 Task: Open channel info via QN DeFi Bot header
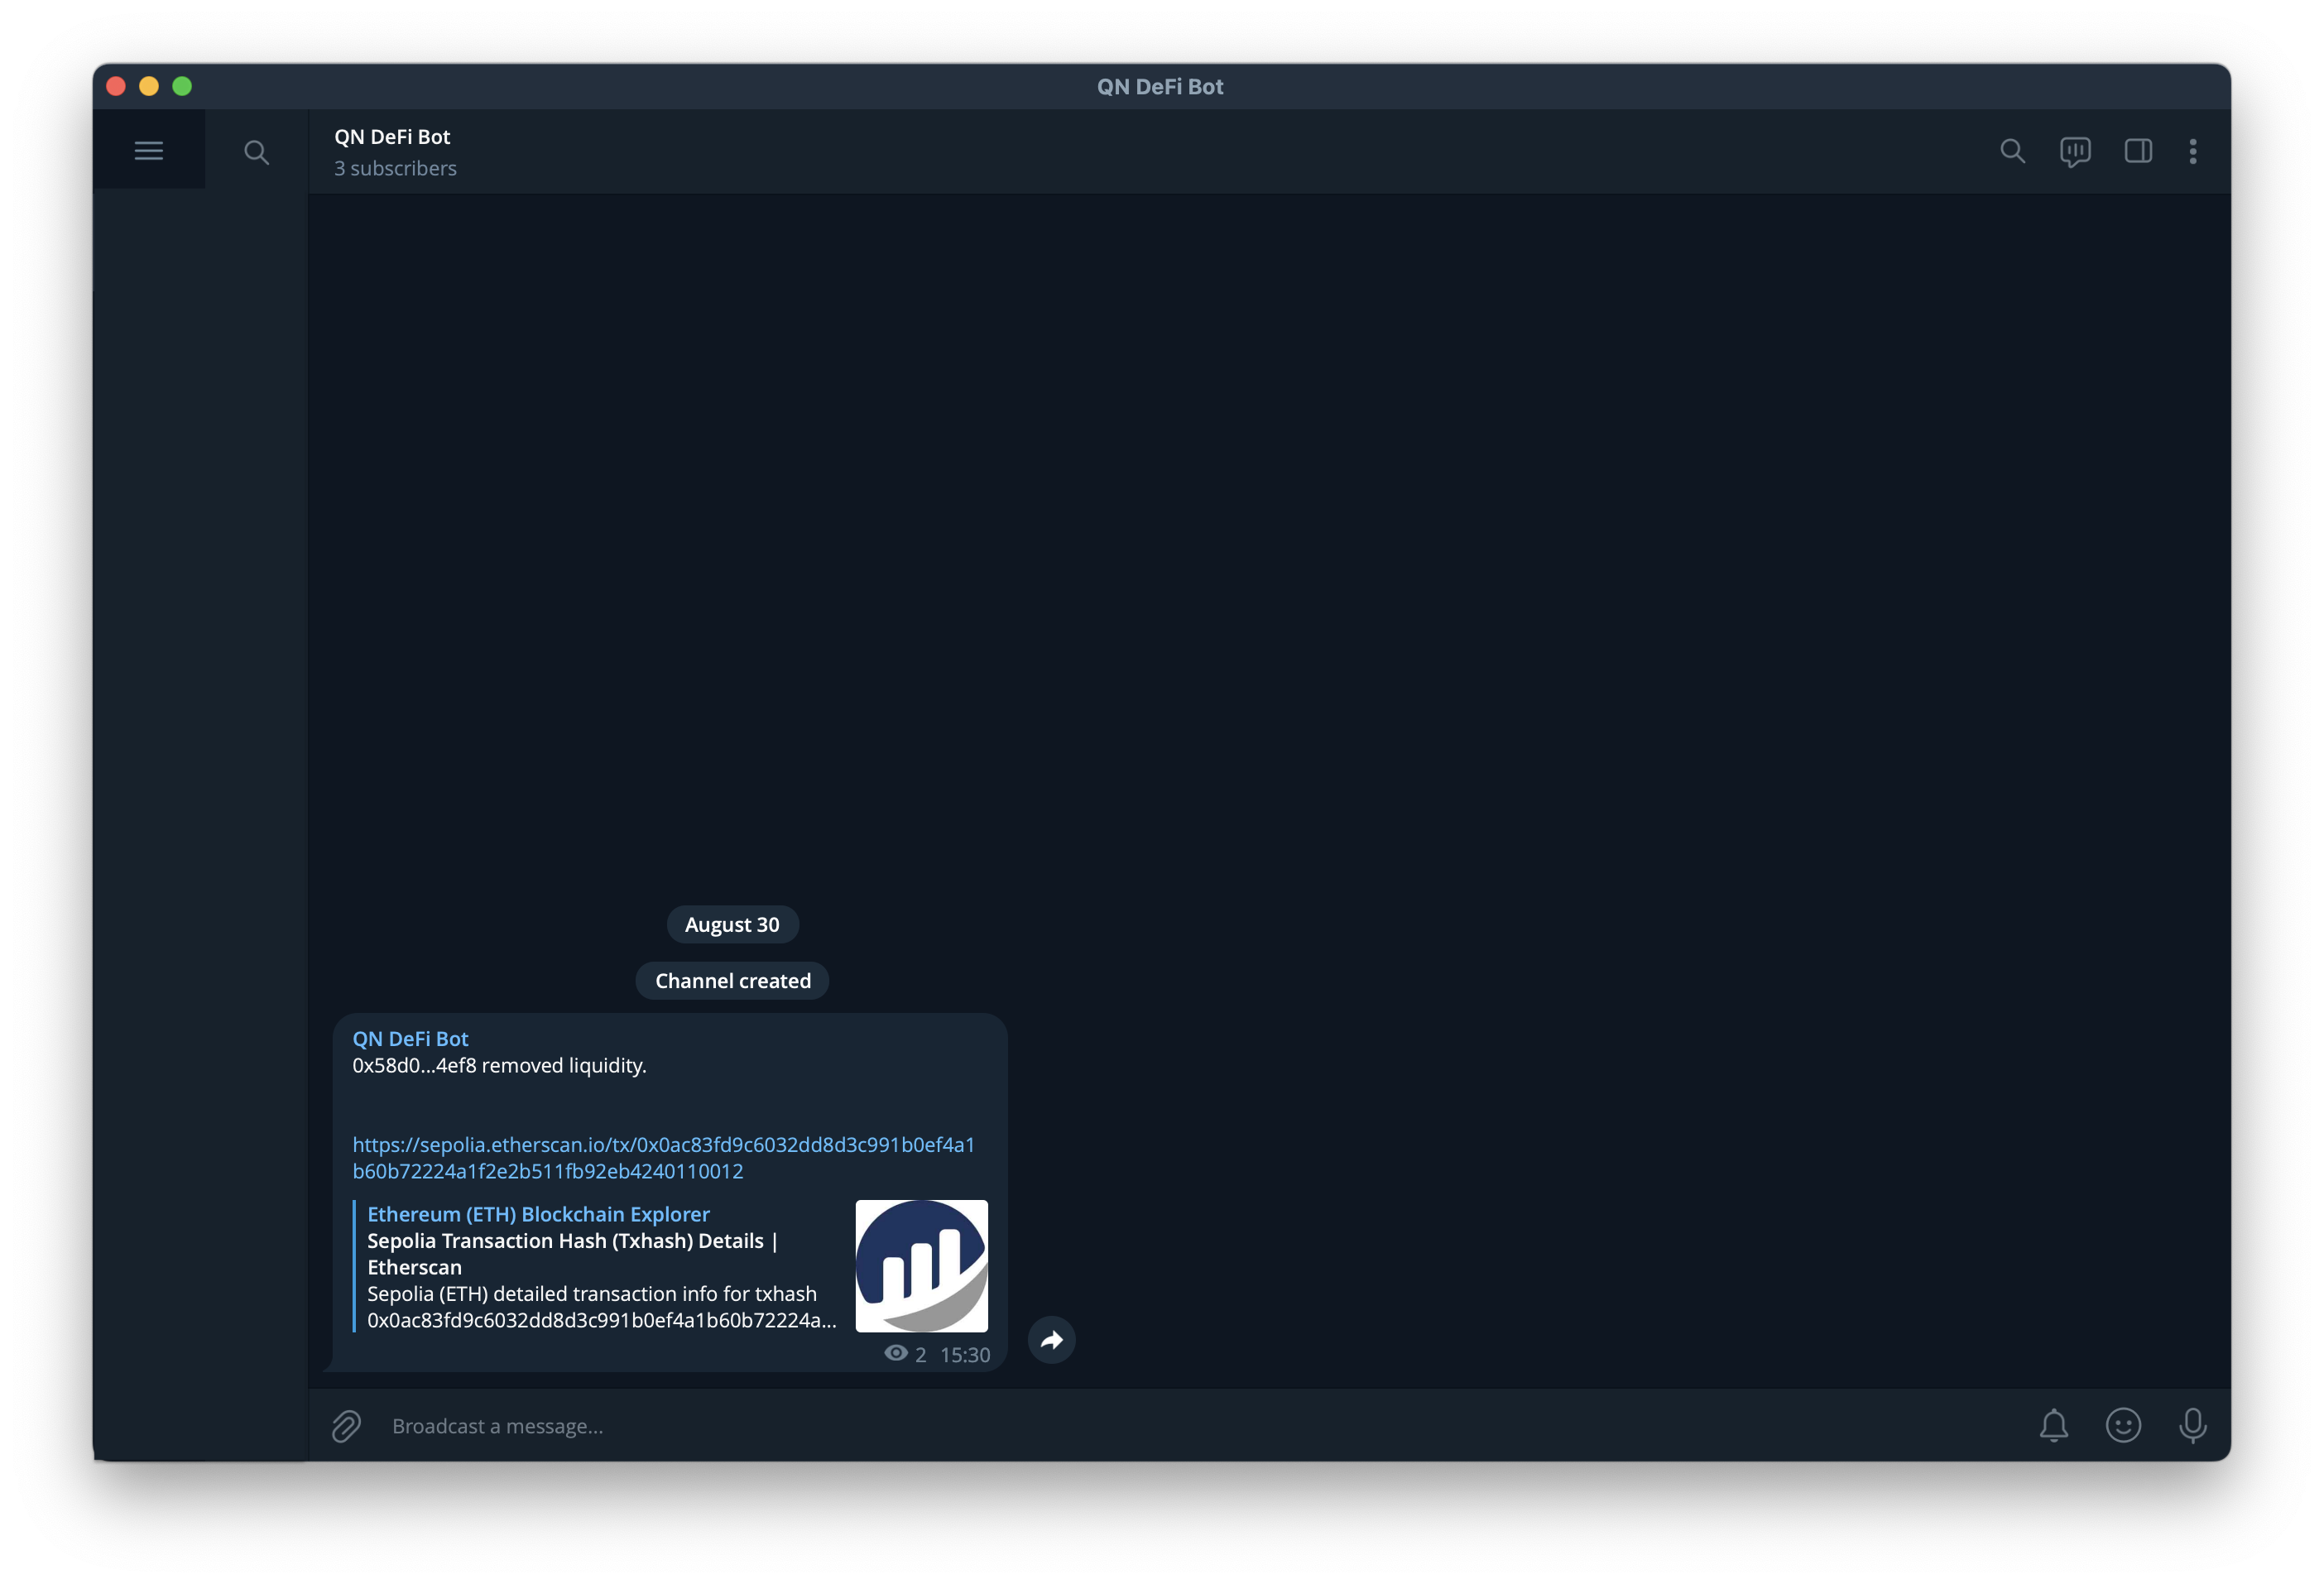(392, 137)
